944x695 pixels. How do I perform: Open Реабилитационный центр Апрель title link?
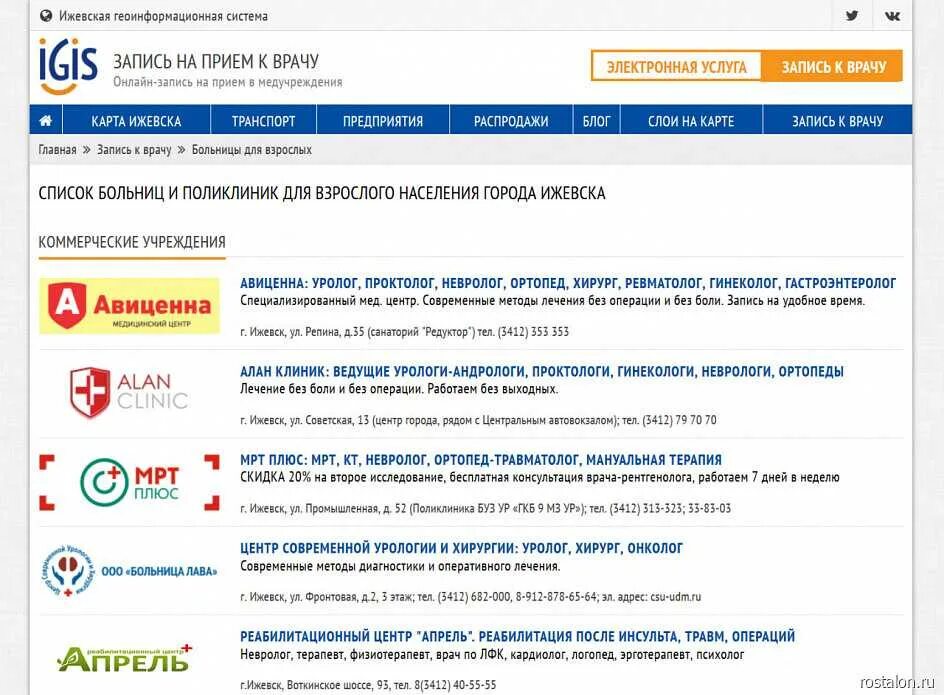click(x=517, y=636)
